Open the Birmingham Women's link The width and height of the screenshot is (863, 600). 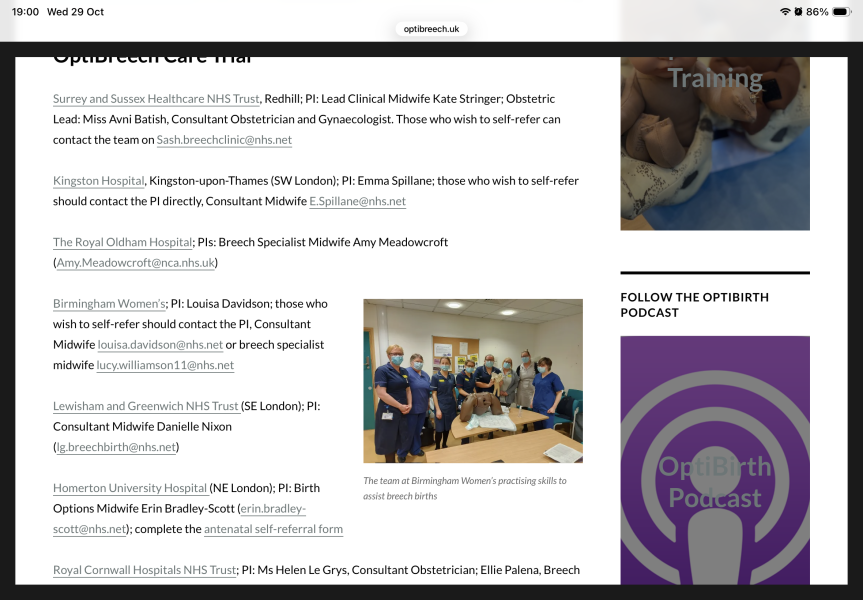click(x=109, y=304)
